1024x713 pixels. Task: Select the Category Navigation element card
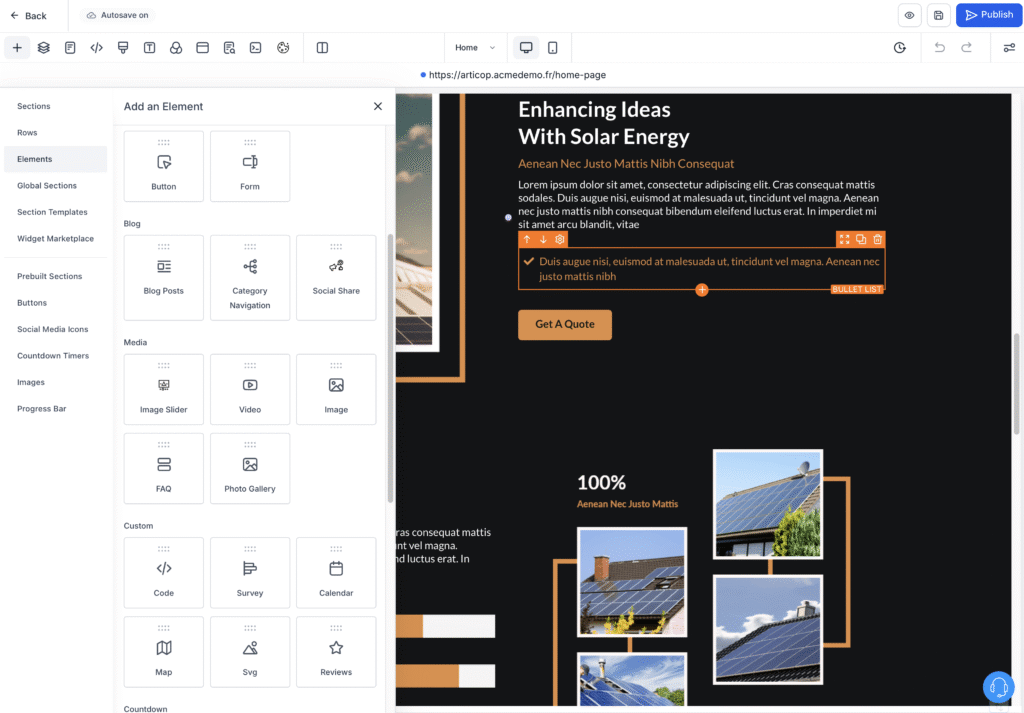coord(249,278)
